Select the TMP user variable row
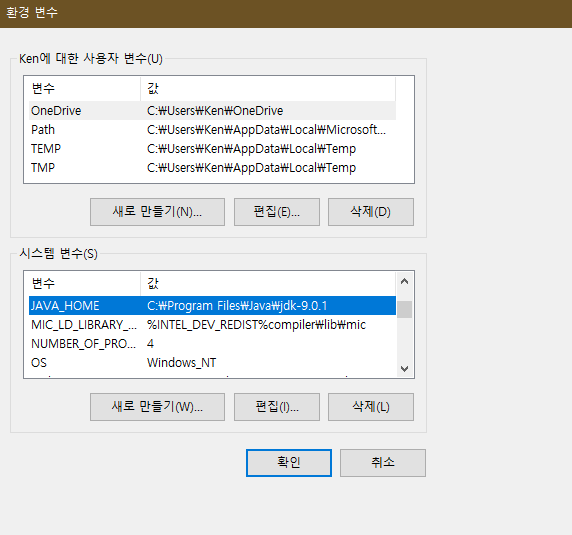The width and height of the screenshot is (572, 535). coord(212,167)
